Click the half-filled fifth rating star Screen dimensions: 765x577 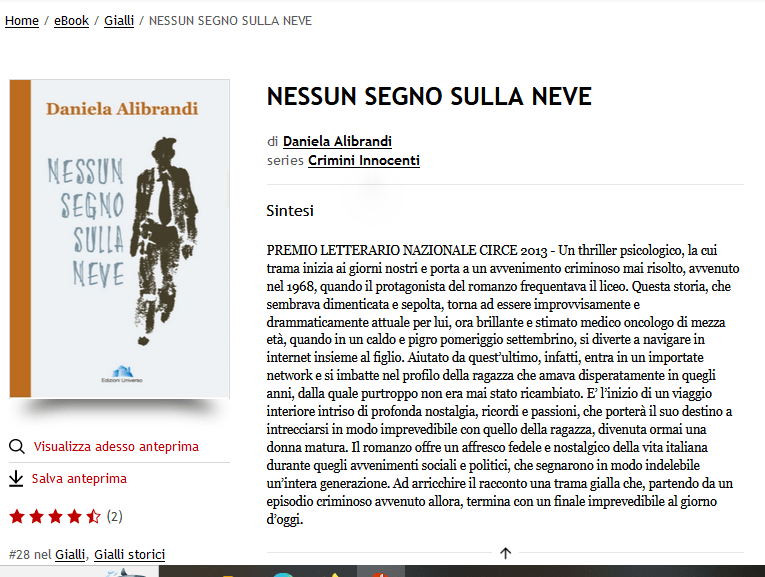tap(93, 516)
